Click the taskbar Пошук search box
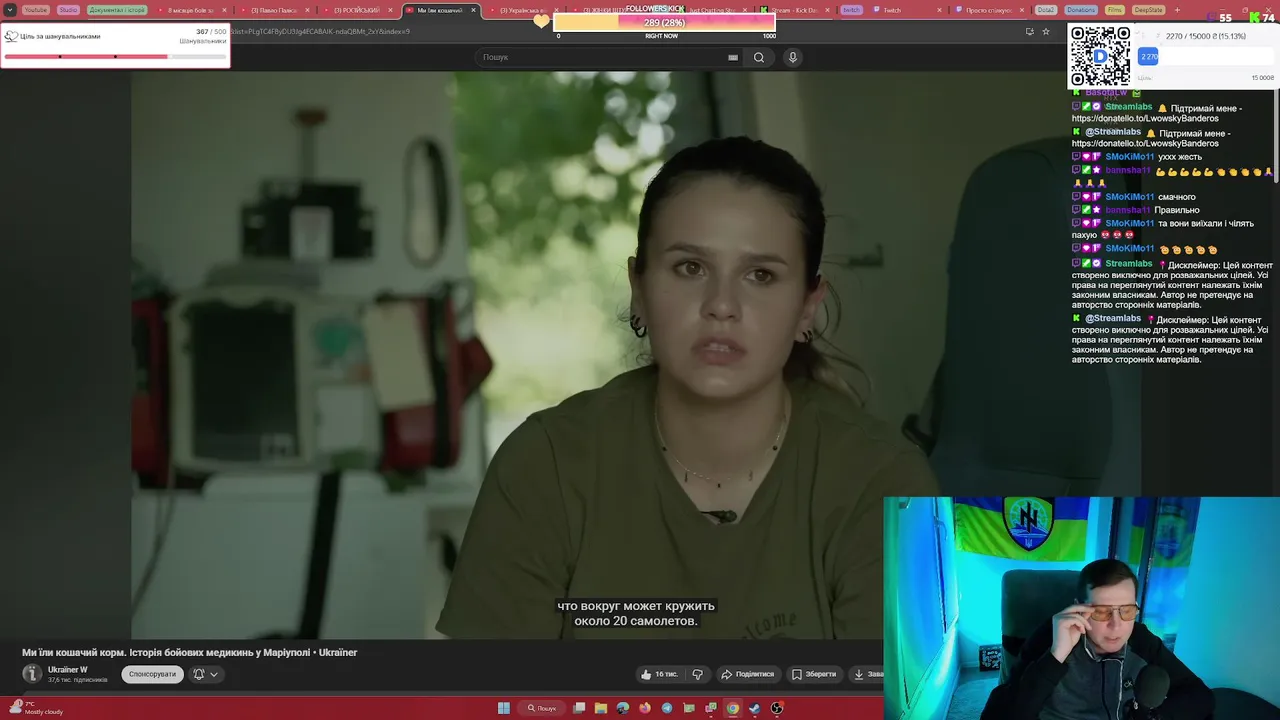 pos(543,708)
